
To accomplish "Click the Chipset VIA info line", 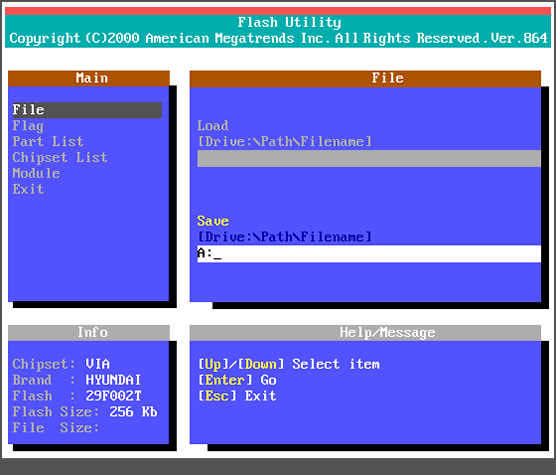I will pos(61,364).
